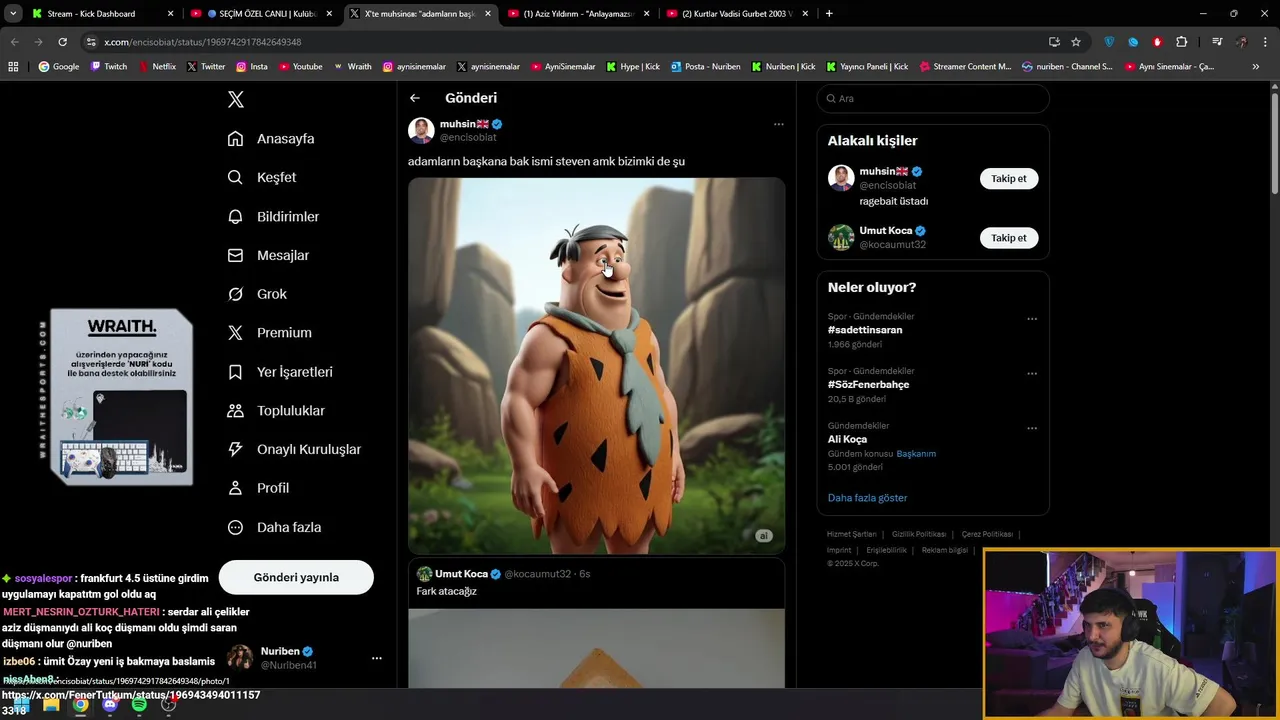1280x720 pixels.
Task: Follow muhsin with Takip et button
Action: click(x=1008, y=178)
